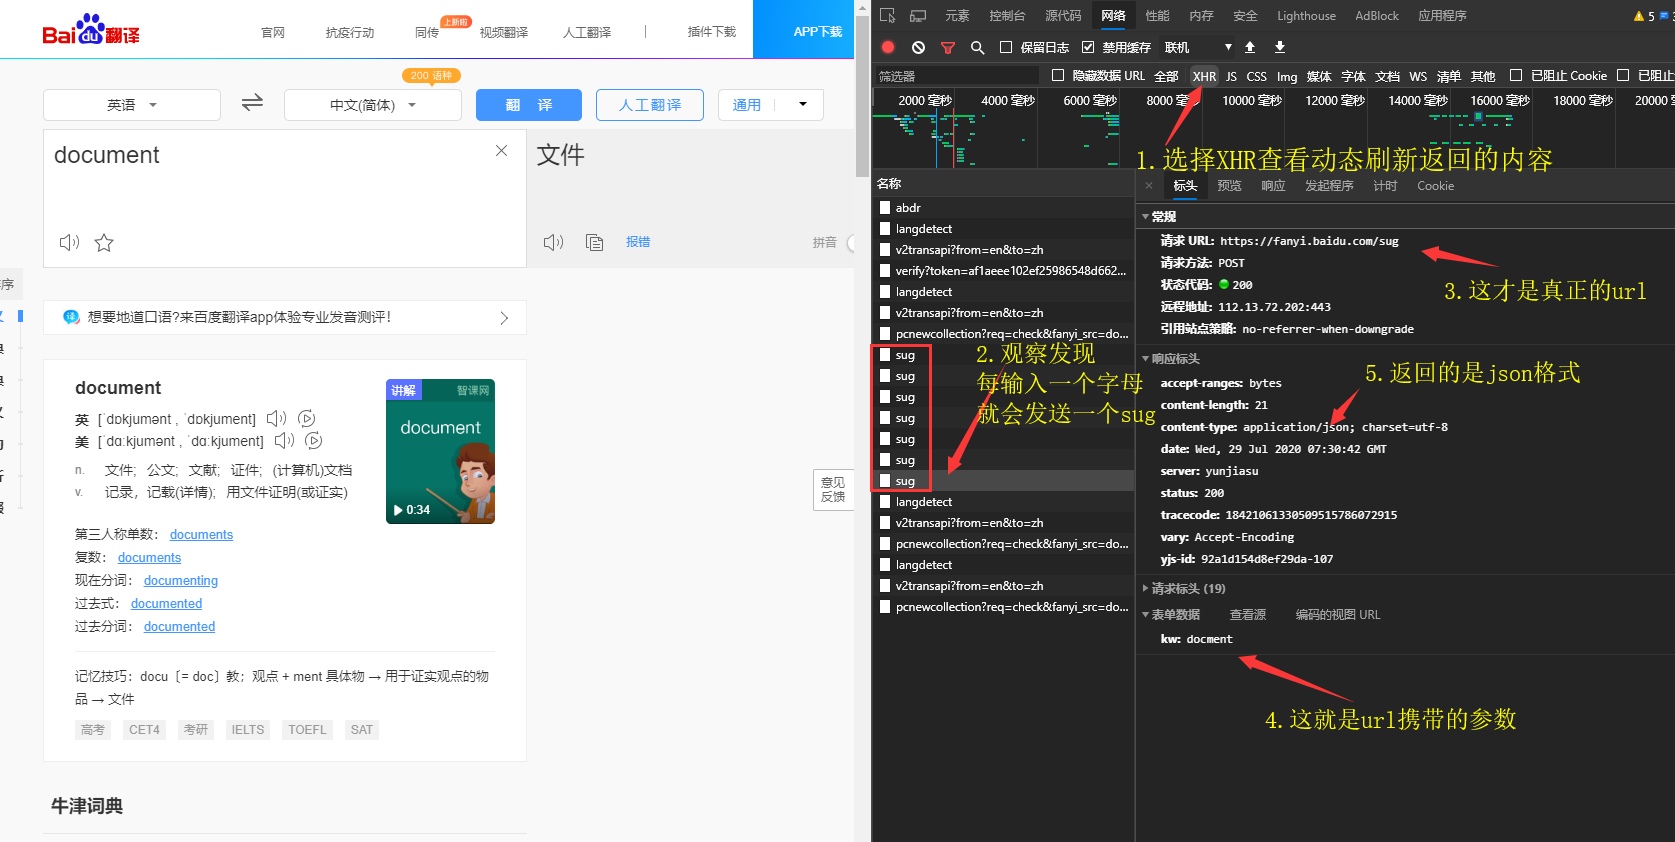The image size is (1675, 842).
Task: Click the Baidu Translate logo
Action: click(91, 30)
